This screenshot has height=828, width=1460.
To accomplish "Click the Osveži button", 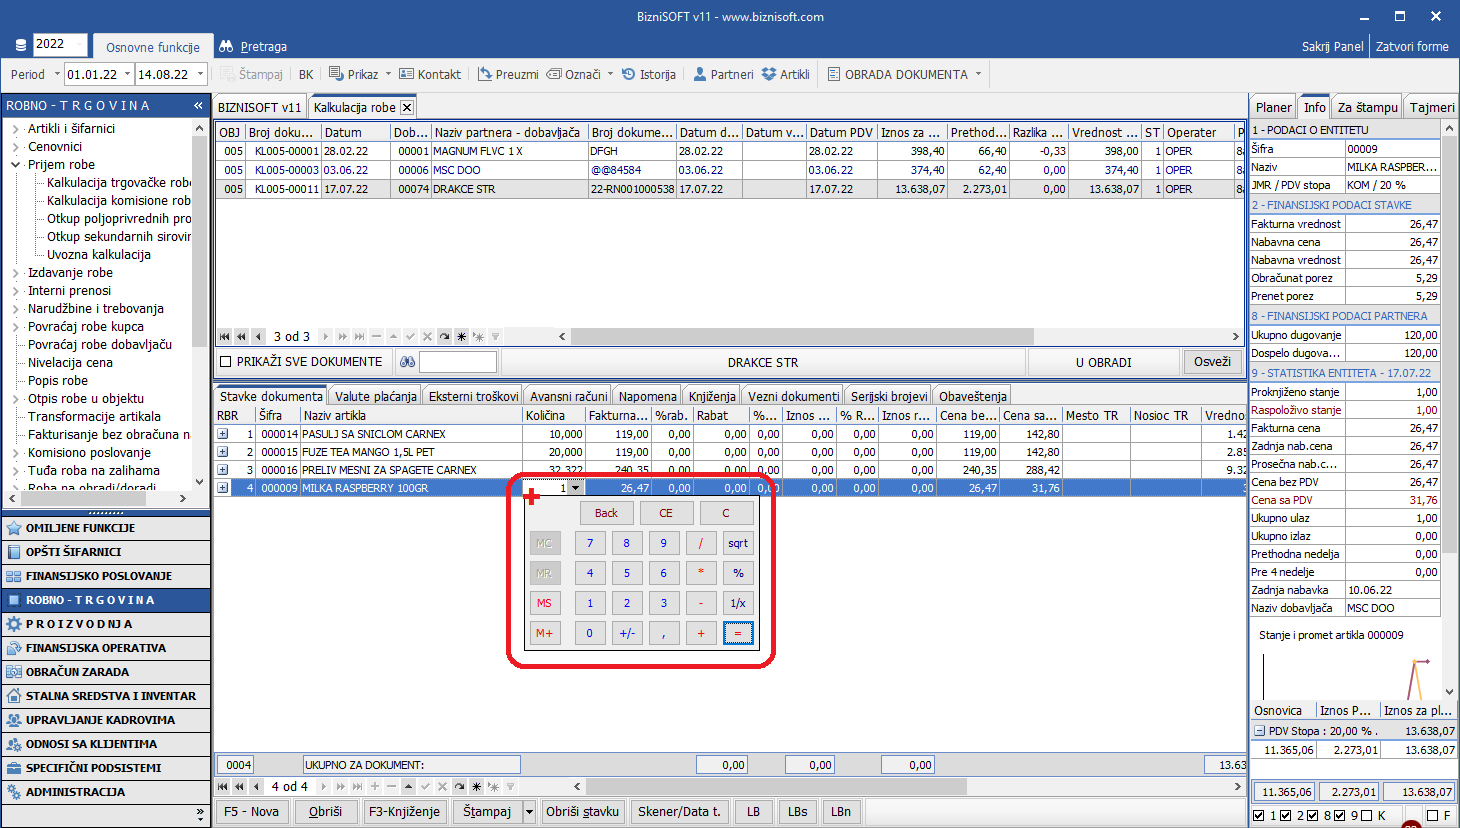I will (1212, 362).
